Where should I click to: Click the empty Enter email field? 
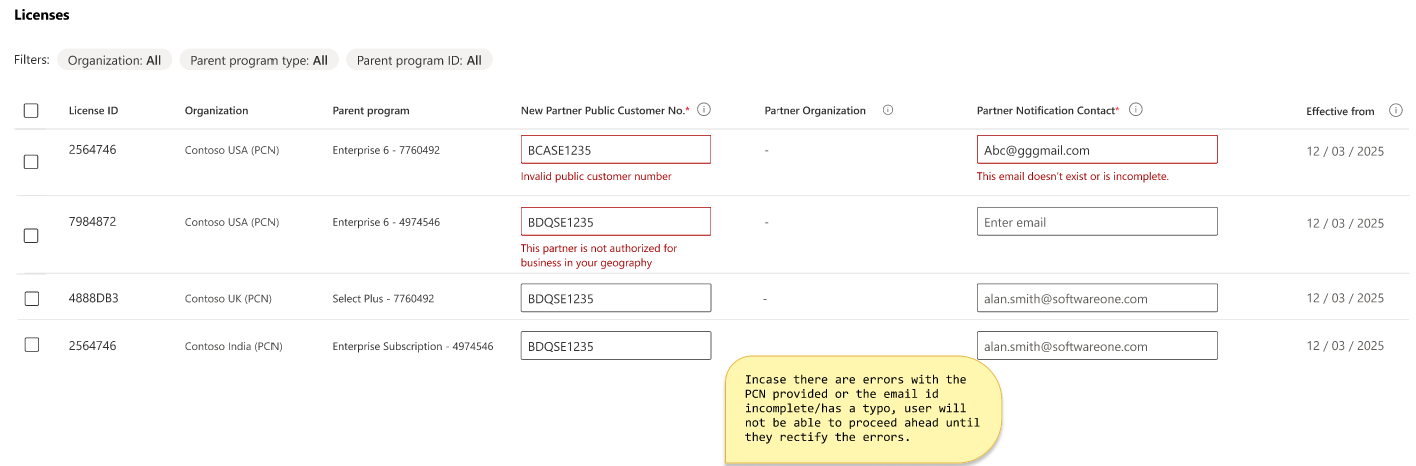pyautogui.click(x=1097, y=222)
